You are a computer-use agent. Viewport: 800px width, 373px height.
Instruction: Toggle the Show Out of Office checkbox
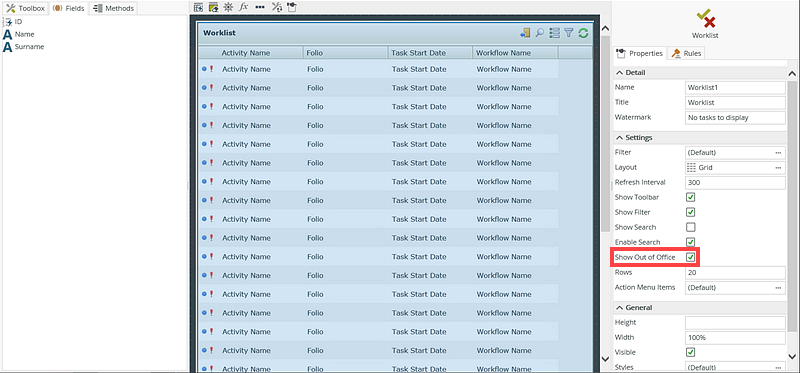click(690, 257)
